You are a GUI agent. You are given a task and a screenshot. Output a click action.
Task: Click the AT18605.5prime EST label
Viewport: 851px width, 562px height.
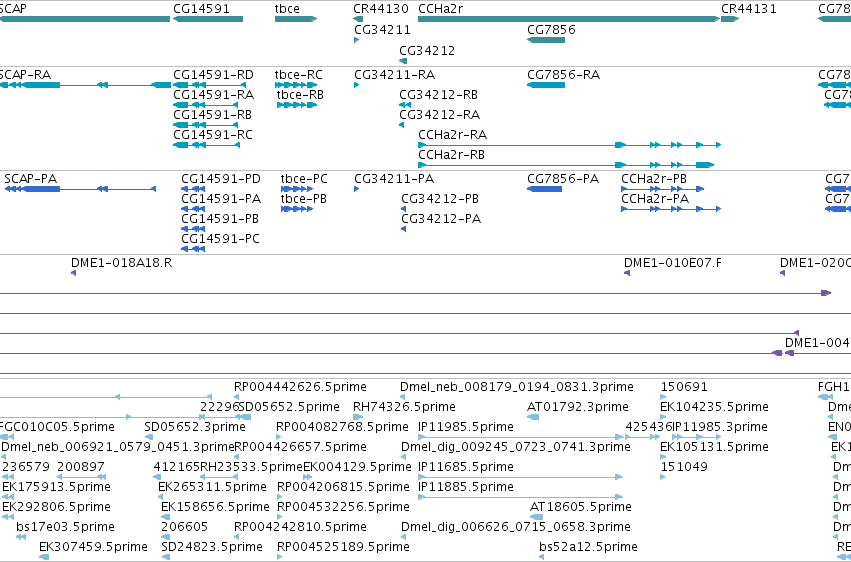pos(581,507)
